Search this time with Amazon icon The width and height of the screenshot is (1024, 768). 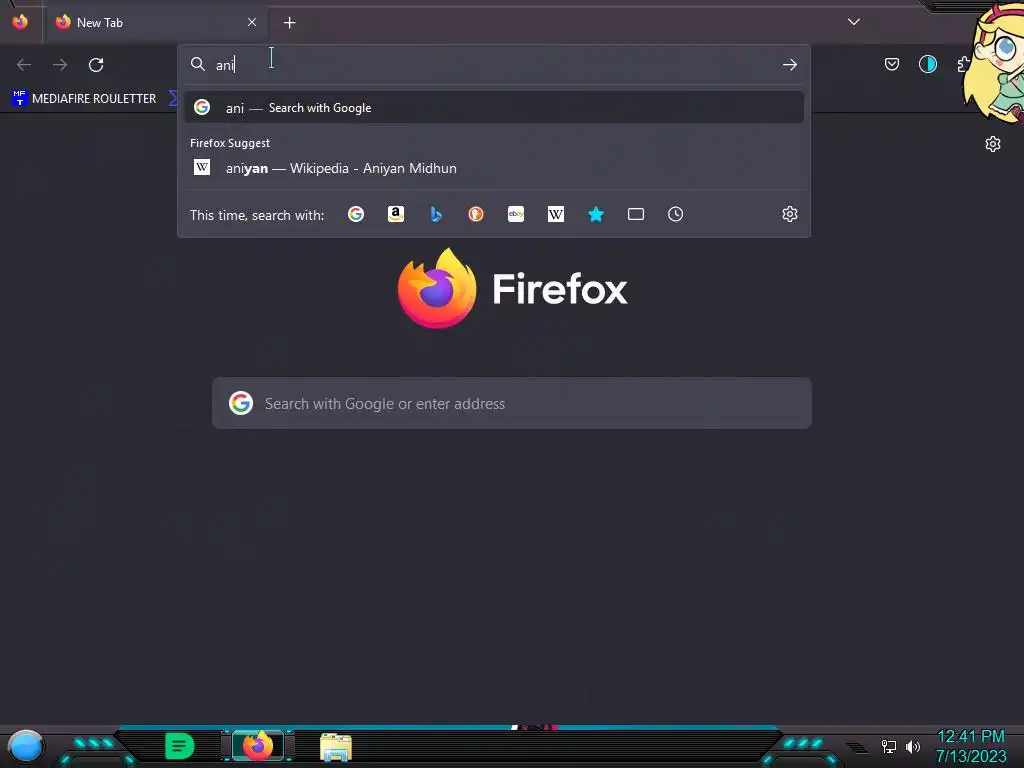pyautogui.click(x=396, y=214)
